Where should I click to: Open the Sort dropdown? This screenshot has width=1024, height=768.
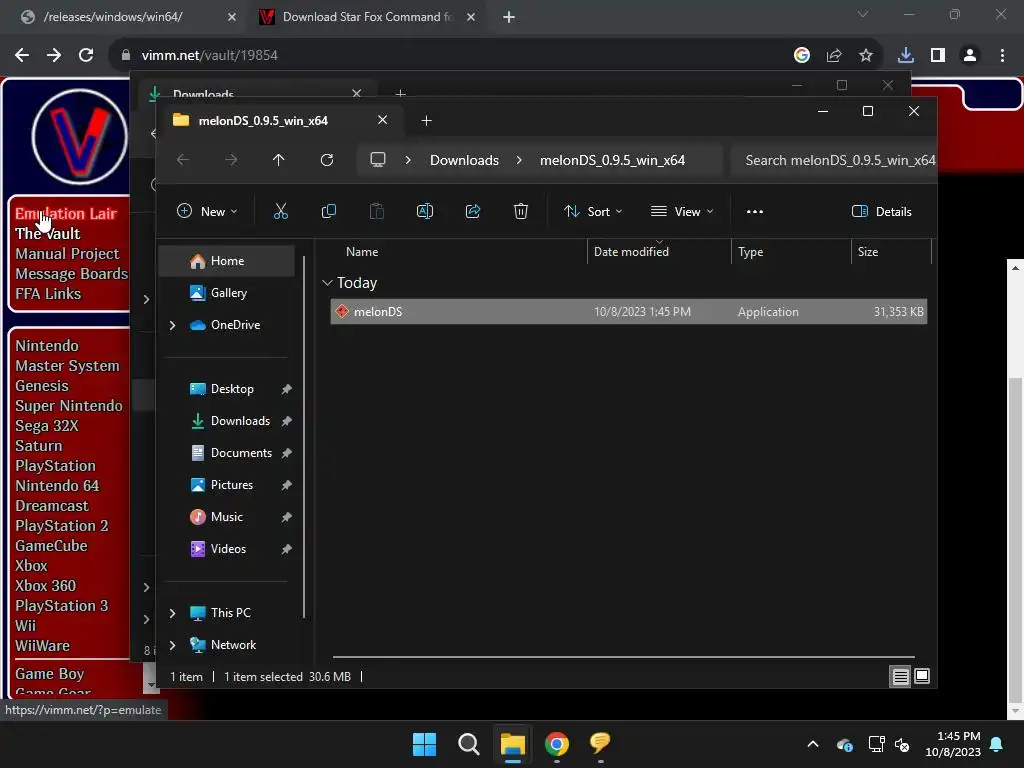tap(594, 212)
